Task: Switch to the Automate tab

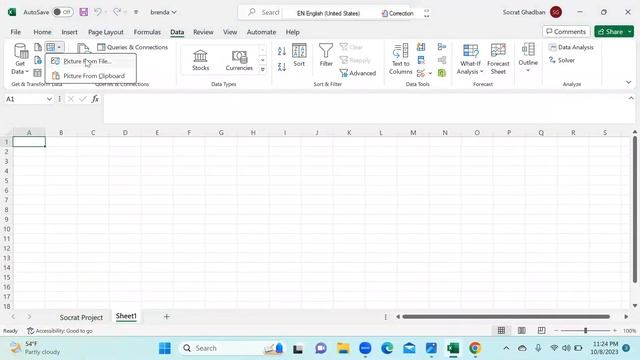Action: [x=261, y=32]
